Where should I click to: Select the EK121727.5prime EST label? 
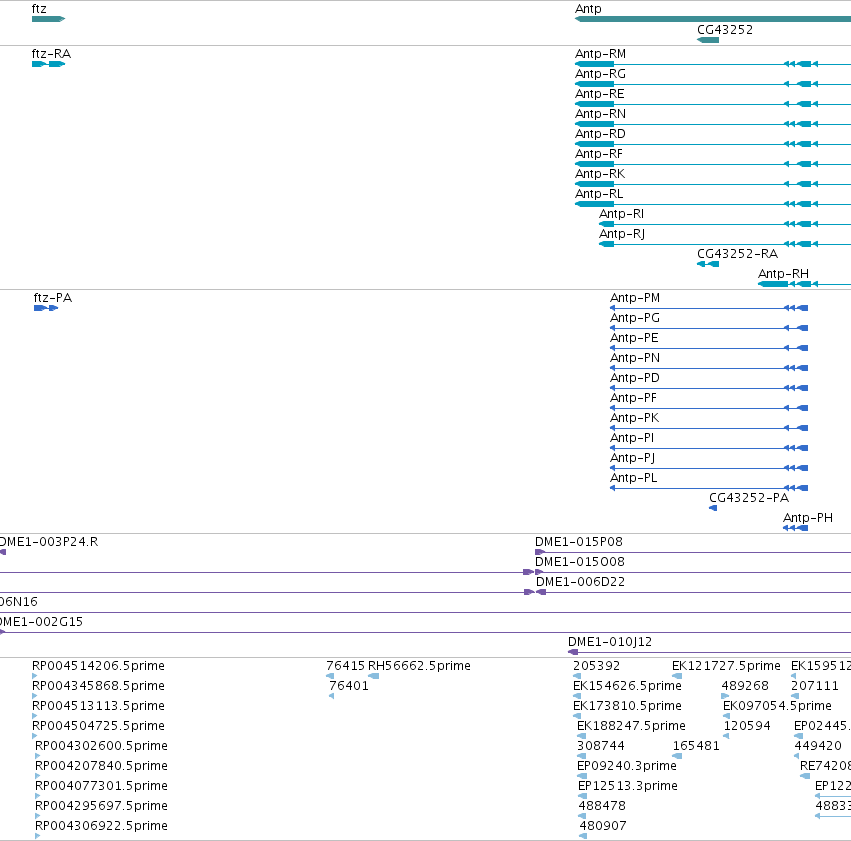point(726,666)
